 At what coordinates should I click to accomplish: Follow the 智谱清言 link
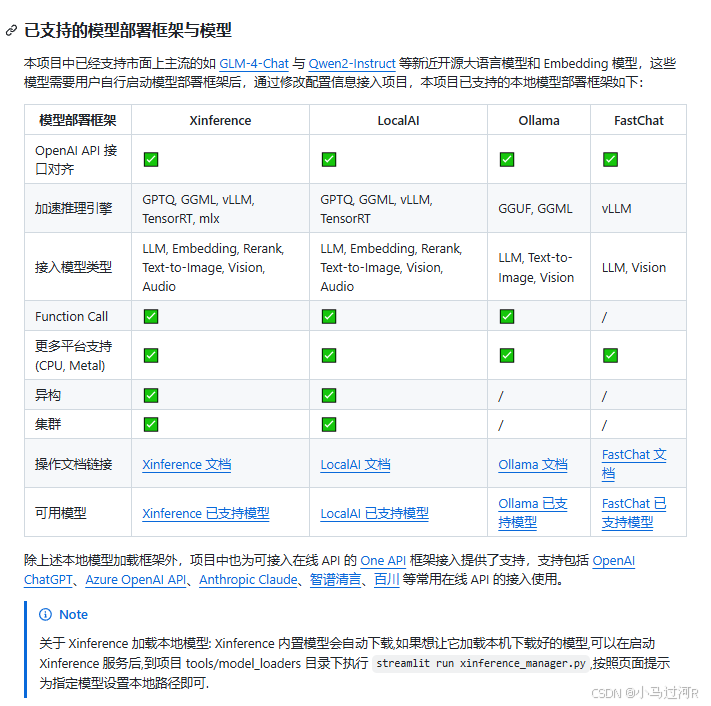tap(335, 579)
